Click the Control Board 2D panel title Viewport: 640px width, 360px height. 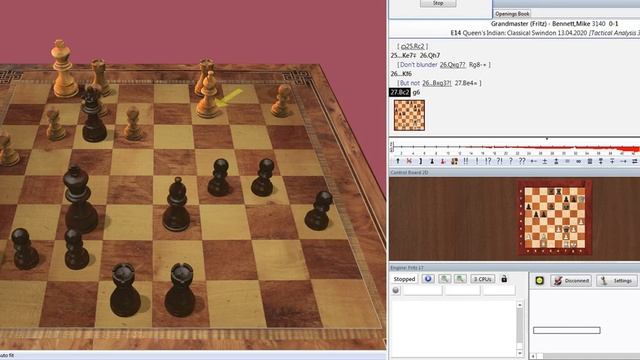point(409,173)
